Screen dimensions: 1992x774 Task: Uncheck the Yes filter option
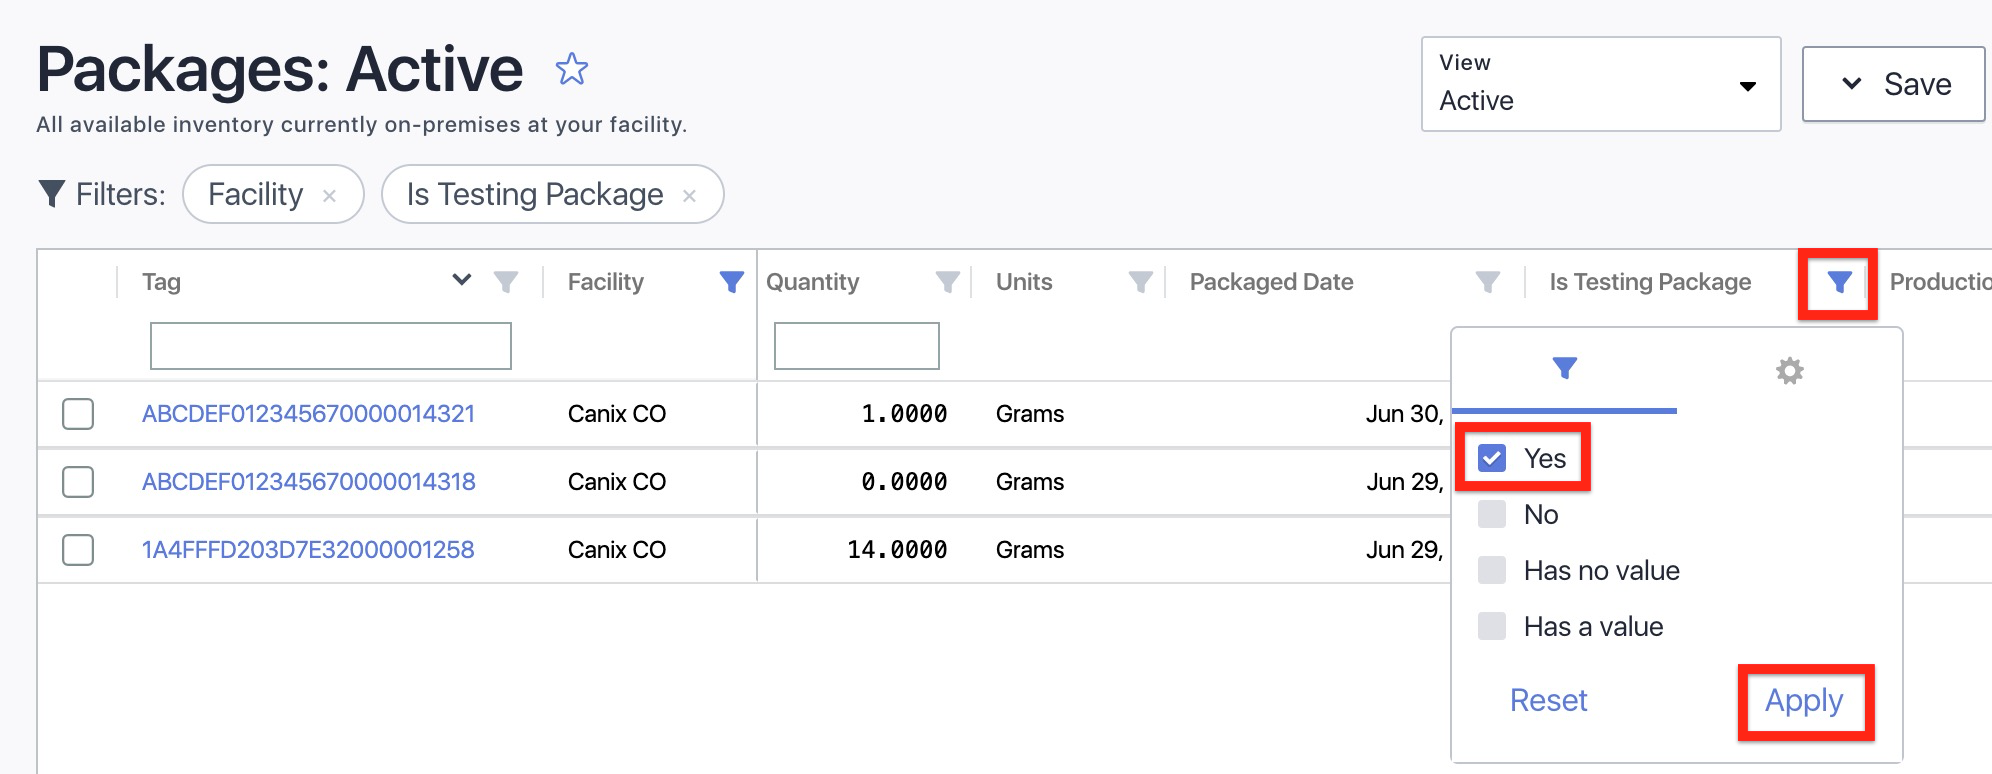(1492, 458)
